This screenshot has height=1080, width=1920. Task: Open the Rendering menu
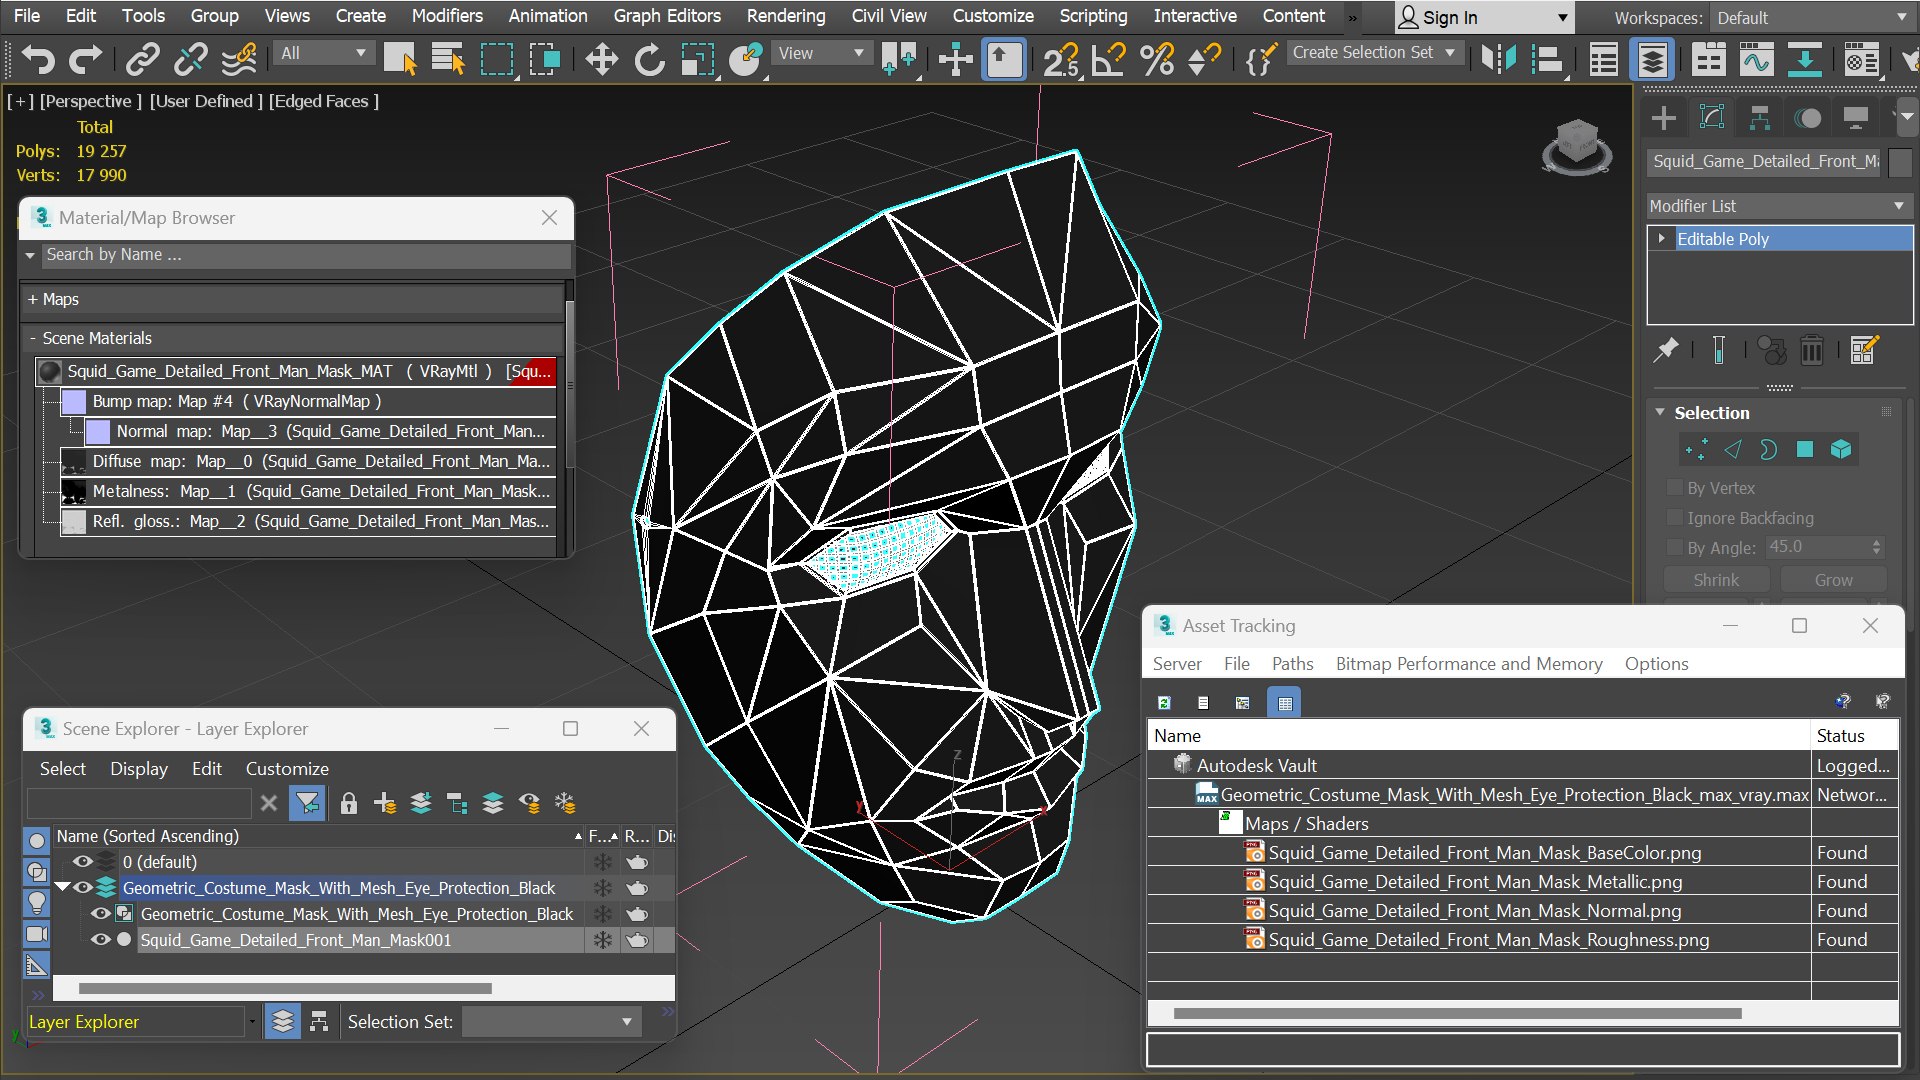786,16
